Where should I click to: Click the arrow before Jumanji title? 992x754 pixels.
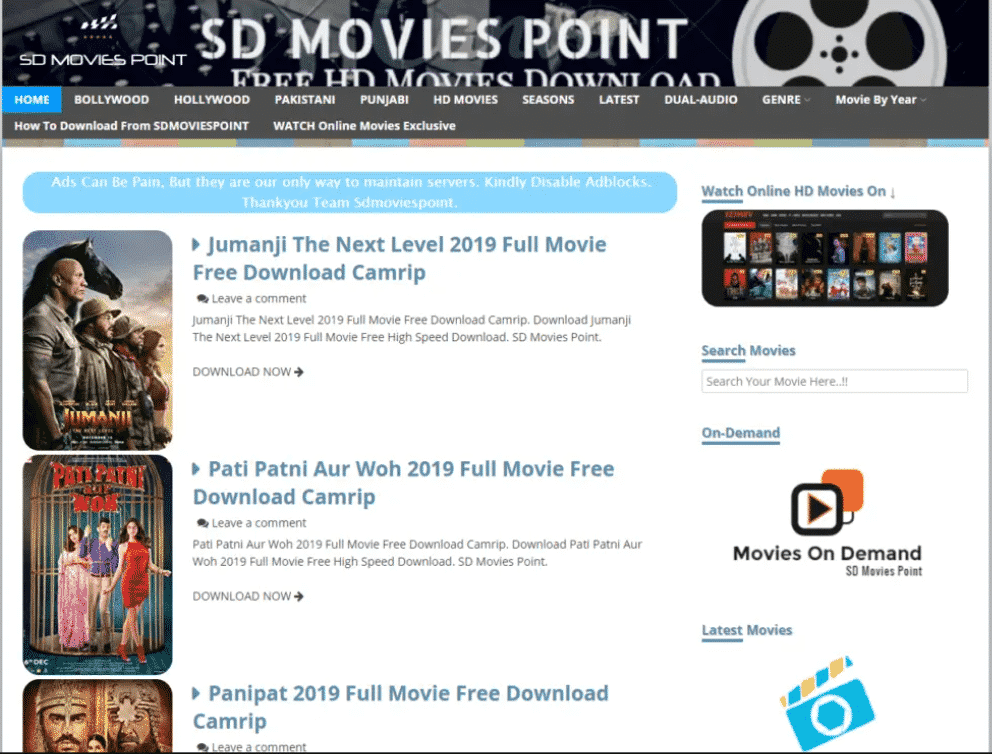[196, 244]
